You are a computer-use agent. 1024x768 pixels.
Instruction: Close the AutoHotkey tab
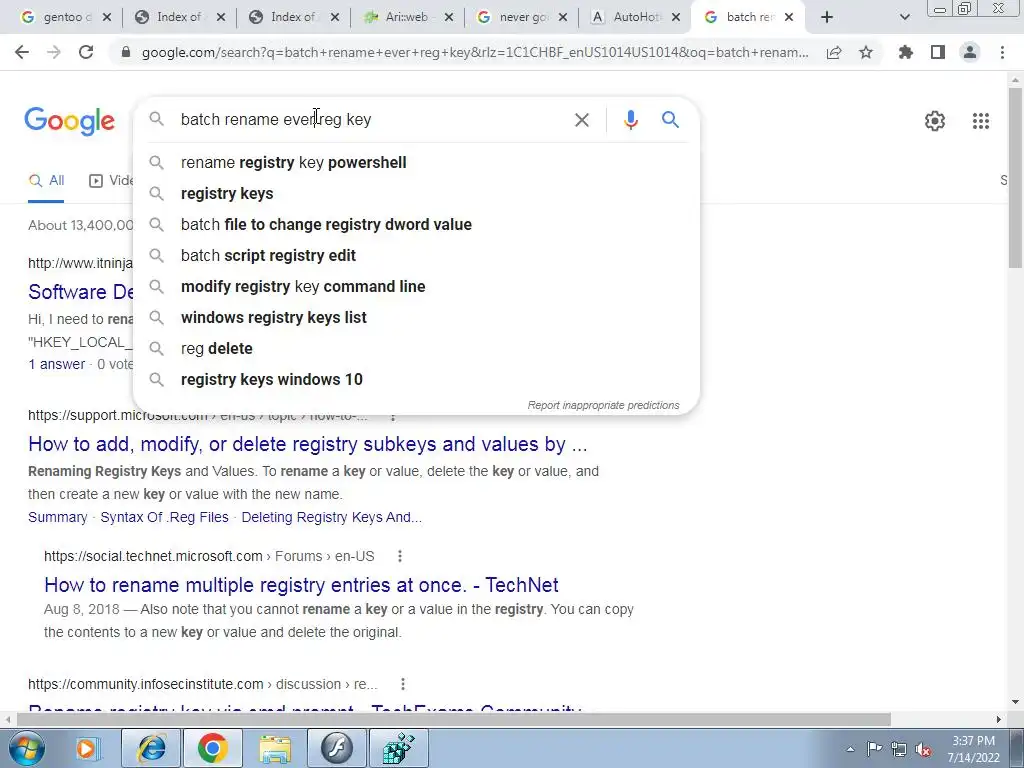coord(677,17)
